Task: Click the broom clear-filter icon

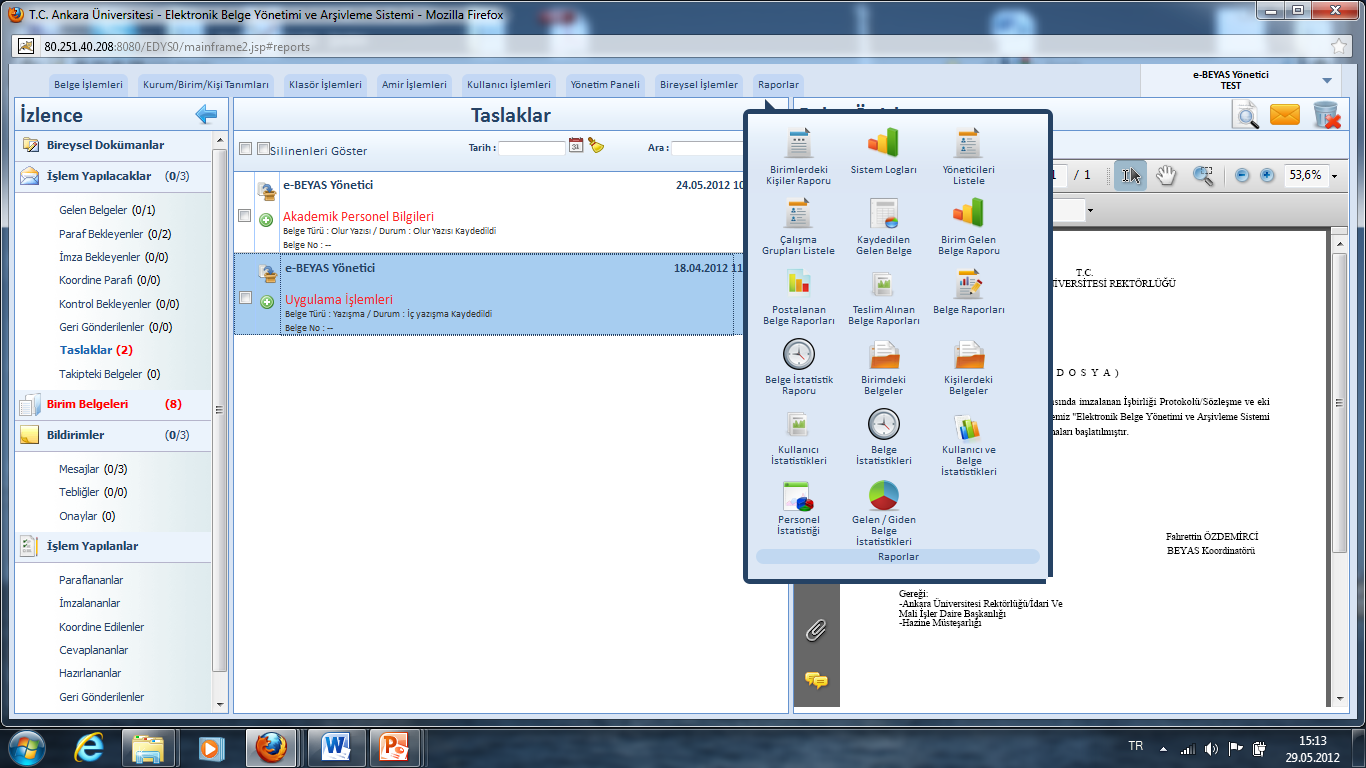Action: [596, 145]
